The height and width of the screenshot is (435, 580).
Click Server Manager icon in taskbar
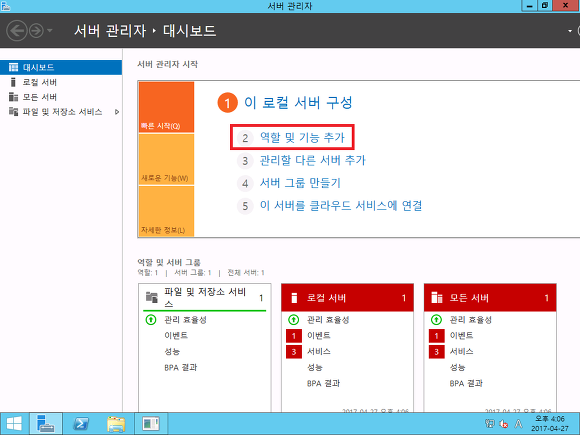[46, 424]
